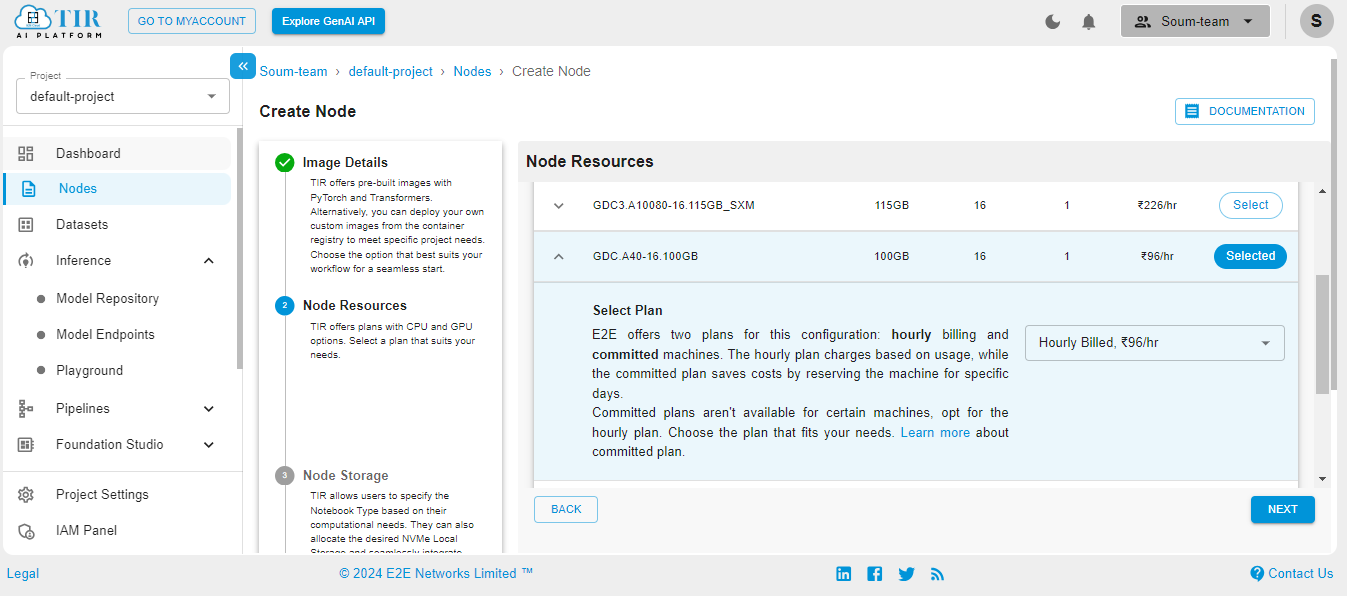This screenshot has height=596, width=1347.
Task: Open E2E Twitter page icon
Action: point(906,574)
